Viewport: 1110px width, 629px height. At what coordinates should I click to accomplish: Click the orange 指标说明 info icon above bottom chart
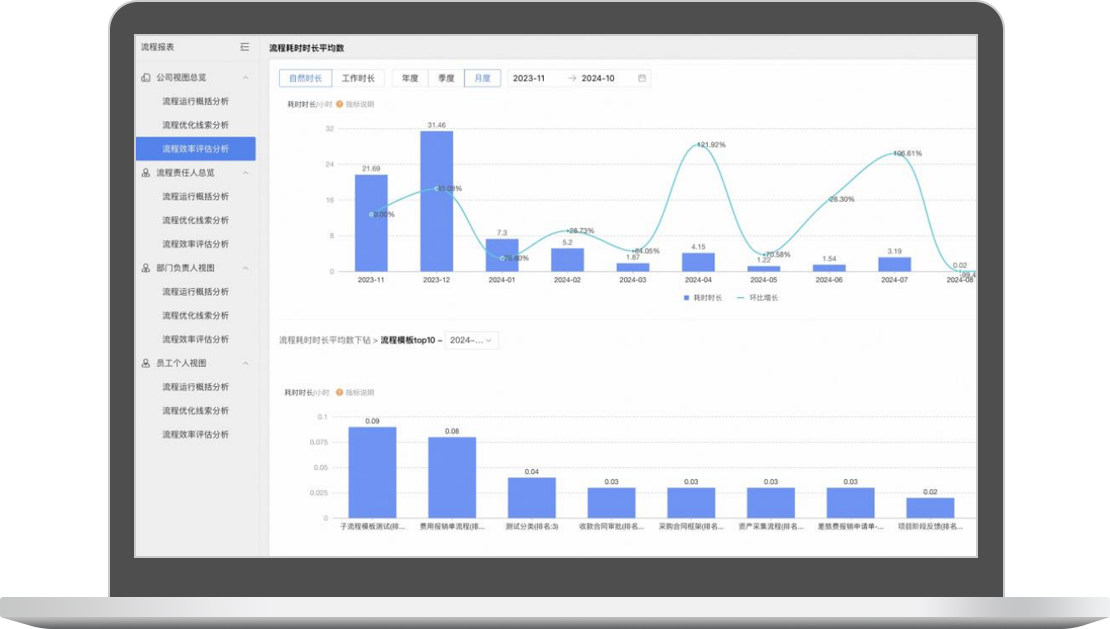[340, 393]
